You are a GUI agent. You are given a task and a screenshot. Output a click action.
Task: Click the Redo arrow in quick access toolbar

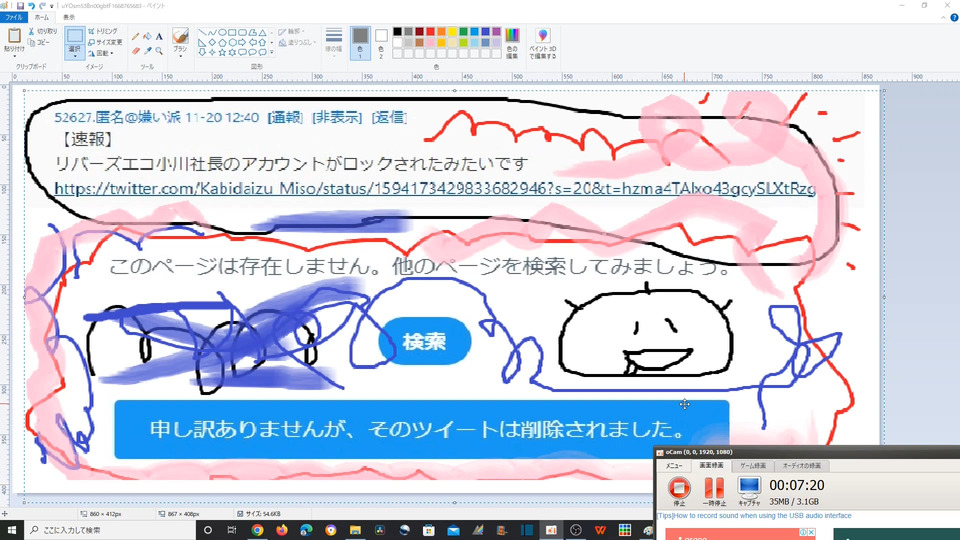pyautogui.click(x=42, y=6)
